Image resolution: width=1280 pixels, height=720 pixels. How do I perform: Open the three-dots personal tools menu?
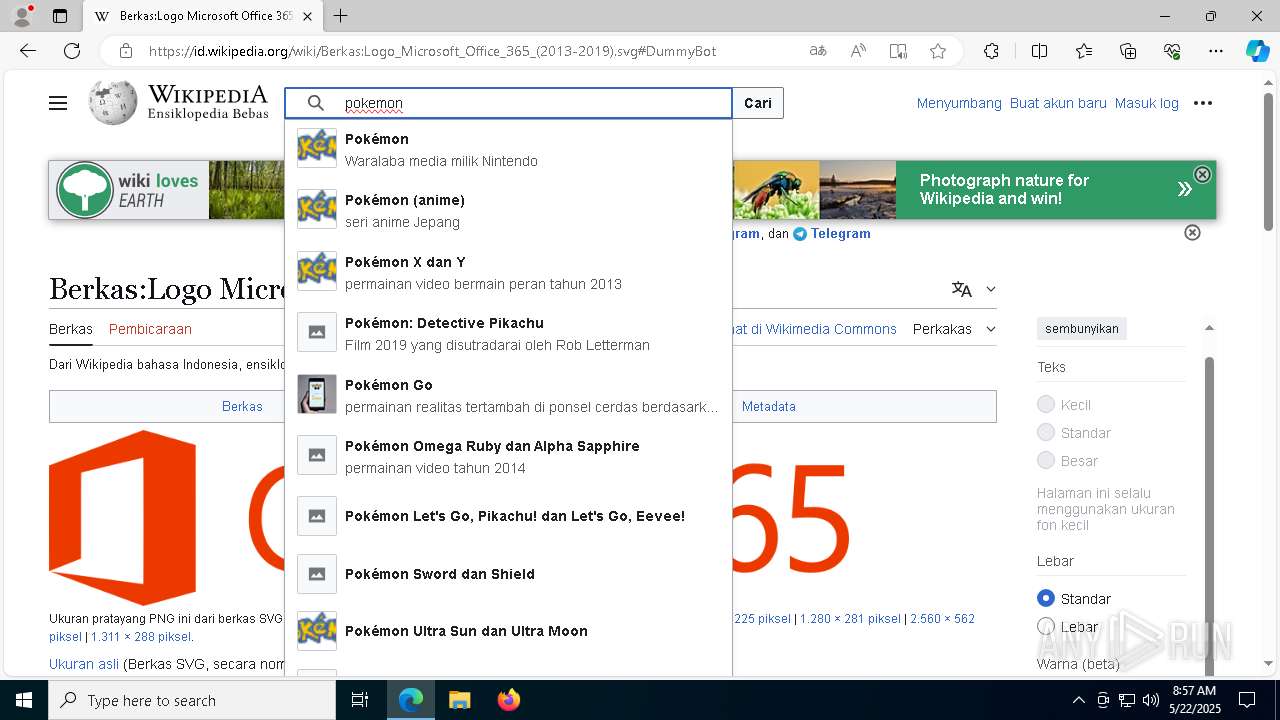[x=1203, y=103]
